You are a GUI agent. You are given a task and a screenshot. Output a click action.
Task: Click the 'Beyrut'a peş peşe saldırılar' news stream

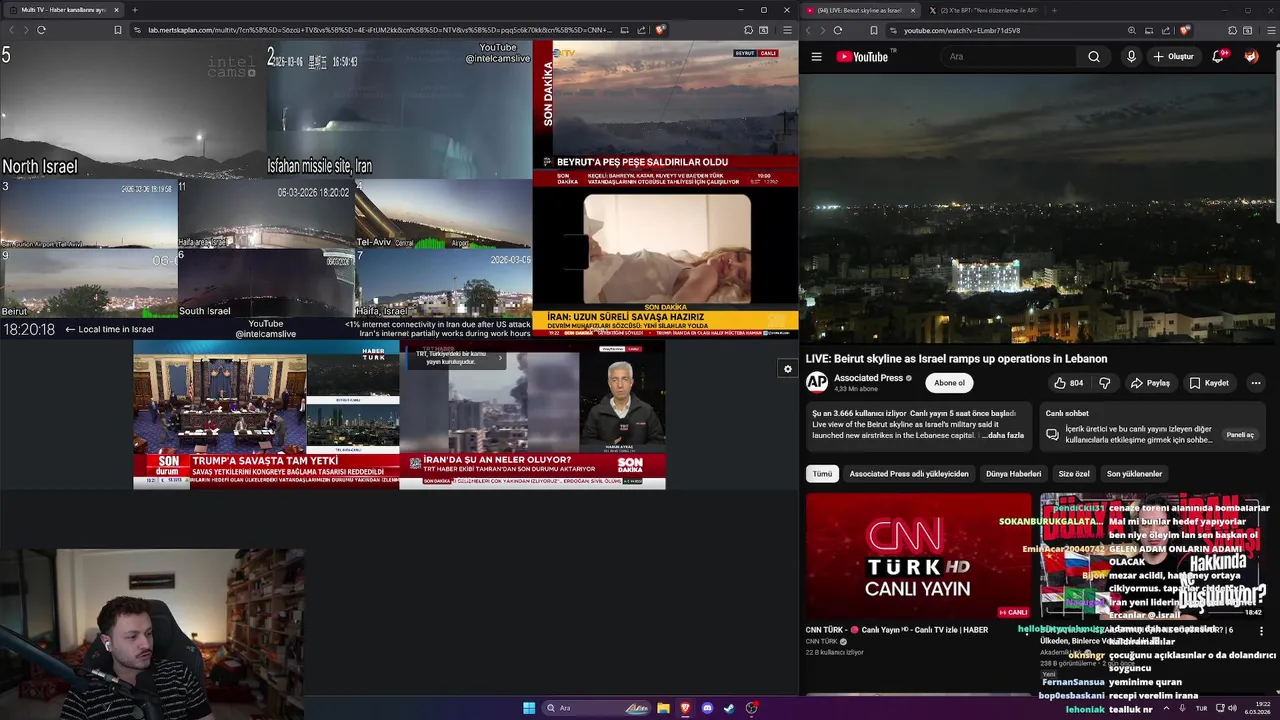665,114
